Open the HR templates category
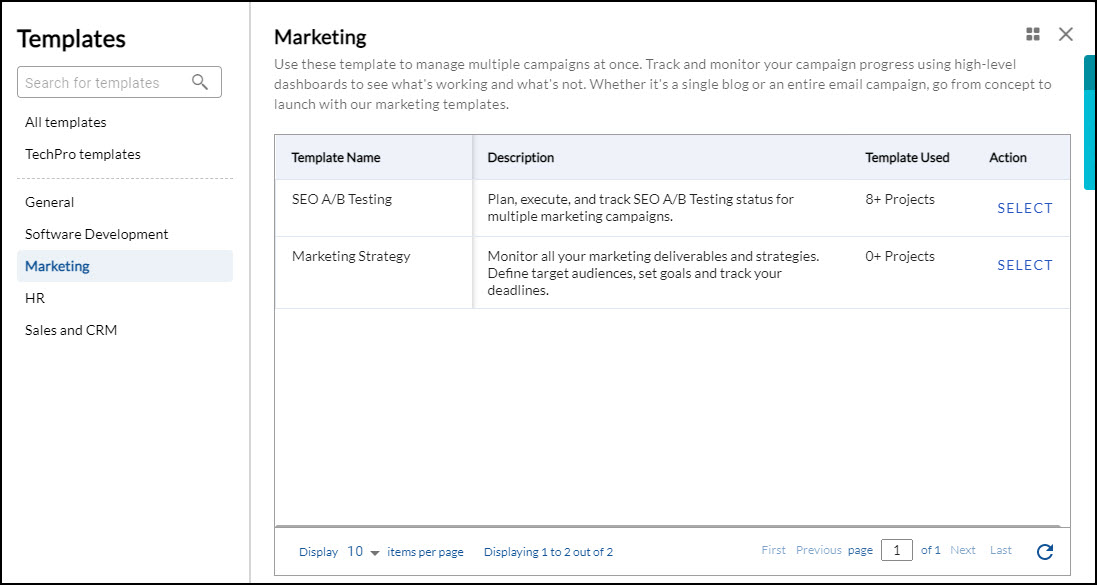Viewport: 1097px width, 585px height. pyautogui.click(x=33, y=297)
